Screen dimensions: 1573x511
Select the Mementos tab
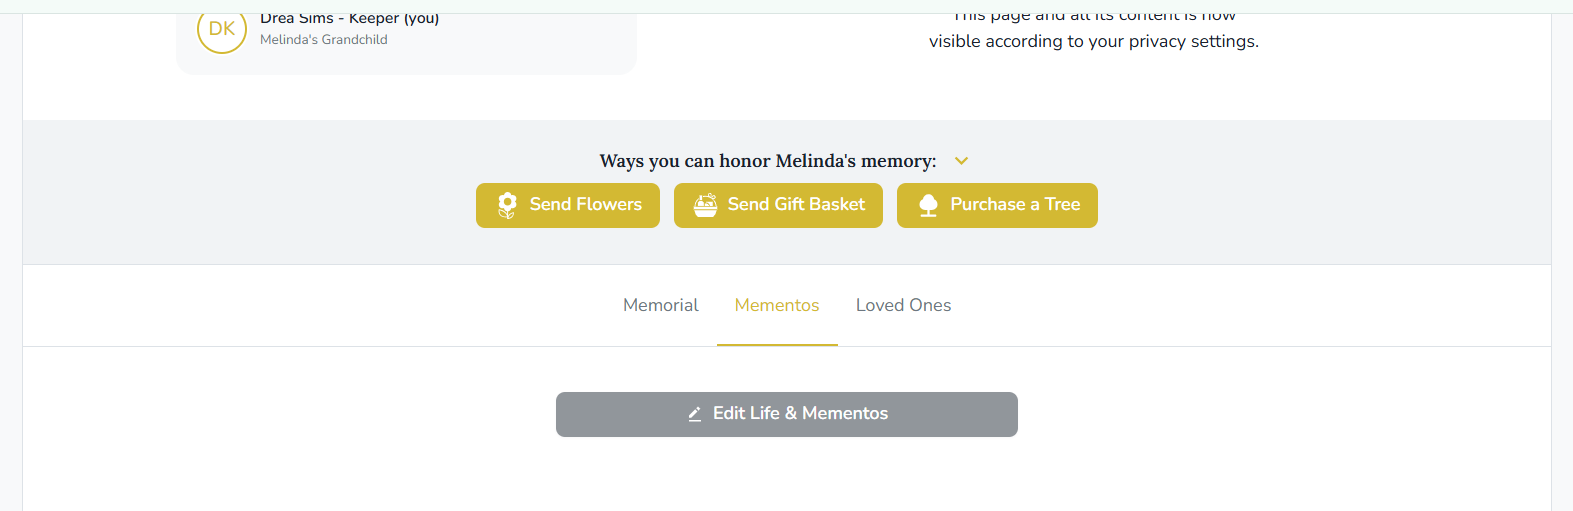777,305
